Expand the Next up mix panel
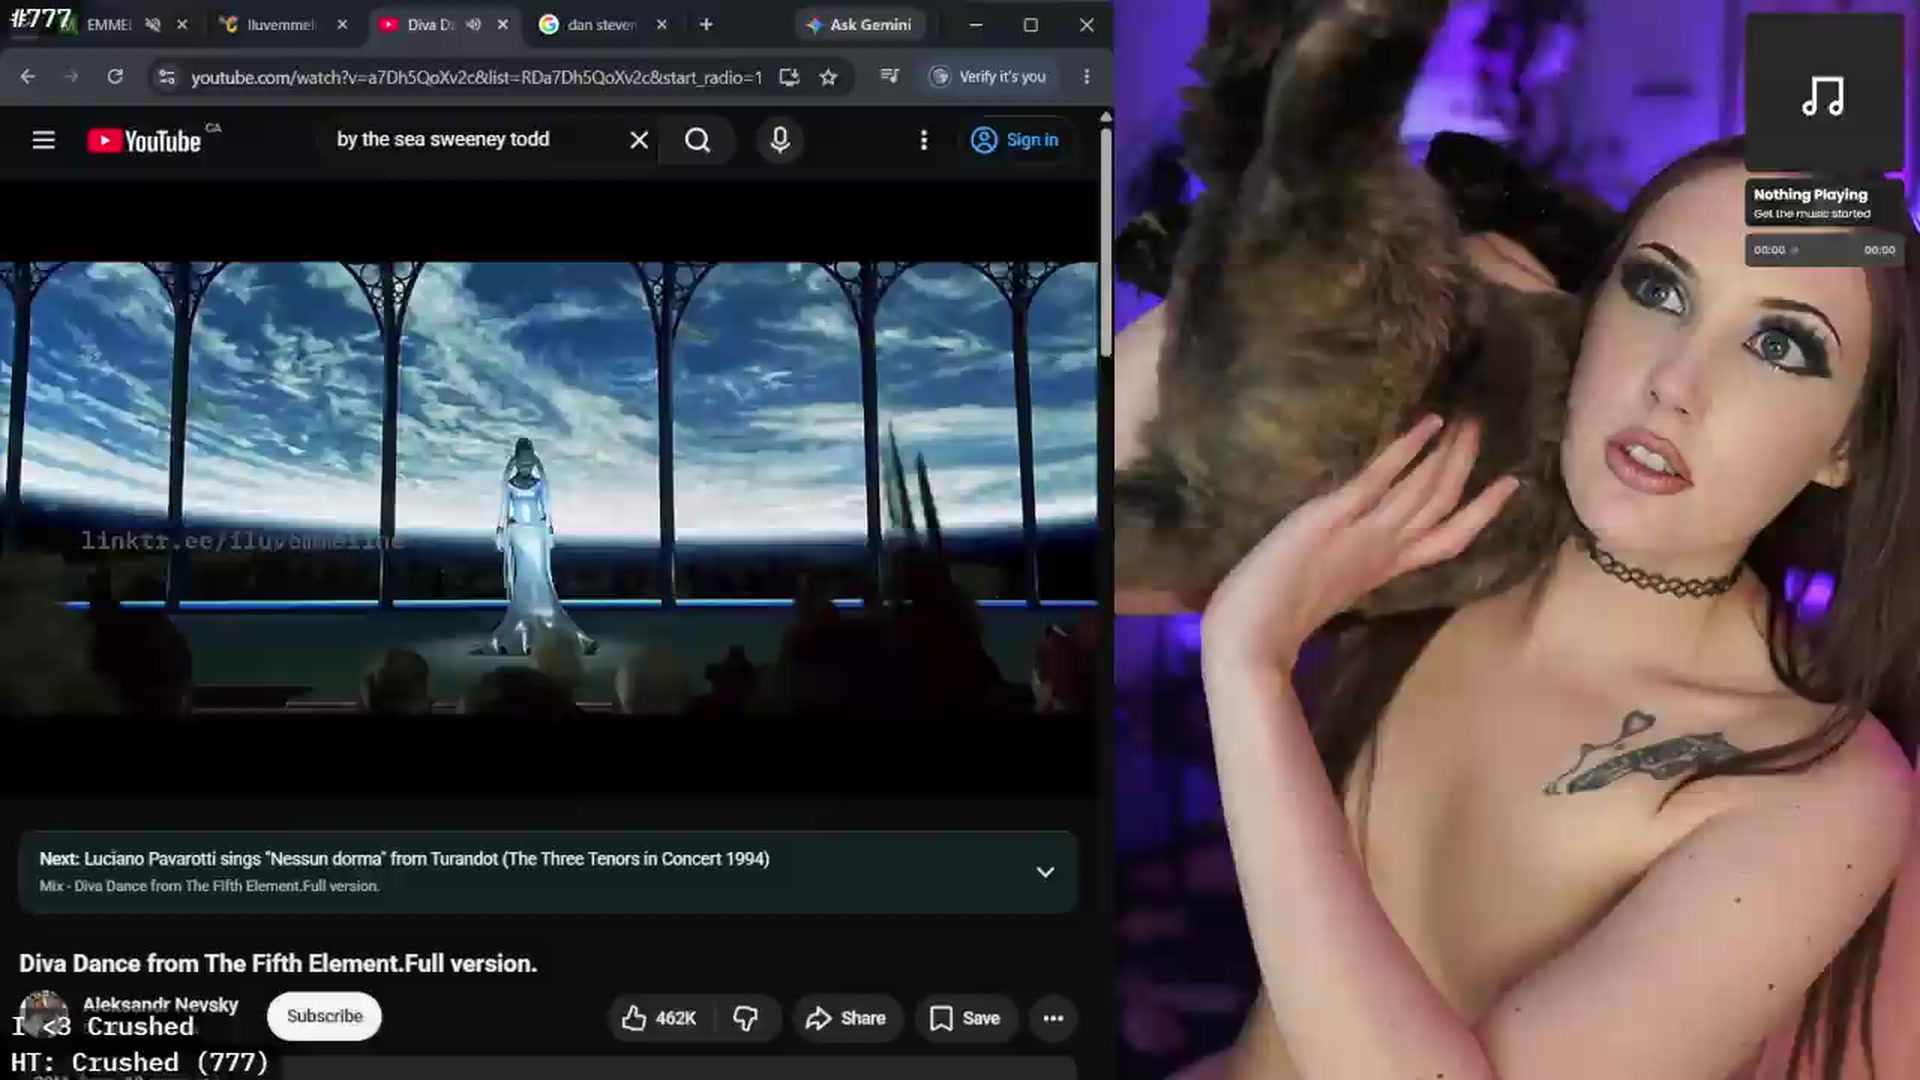1920x1080 pixels. pos(1045,872)
